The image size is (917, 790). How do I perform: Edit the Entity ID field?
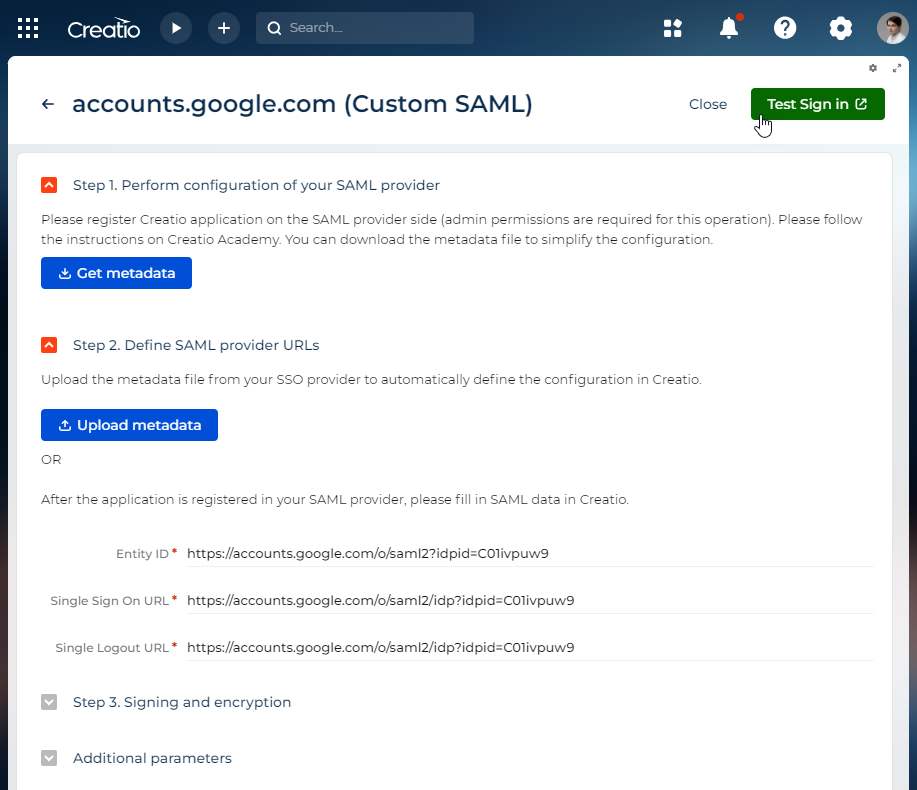pyautogui.click(x=530, y=554)
